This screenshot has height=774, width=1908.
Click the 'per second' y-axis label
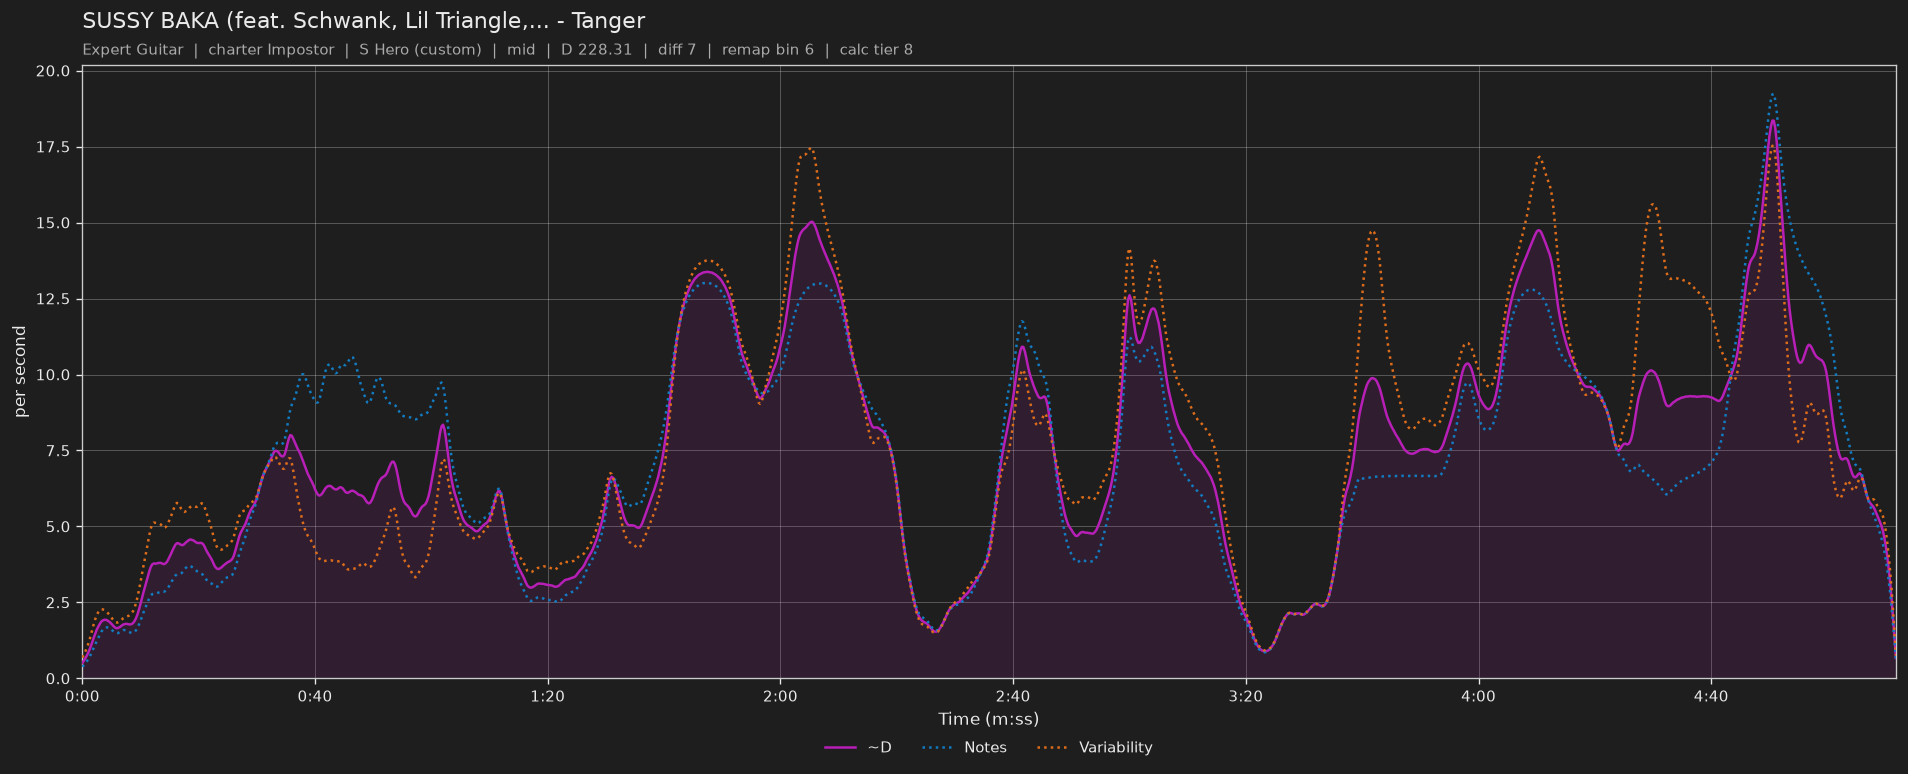coord(21,372)
